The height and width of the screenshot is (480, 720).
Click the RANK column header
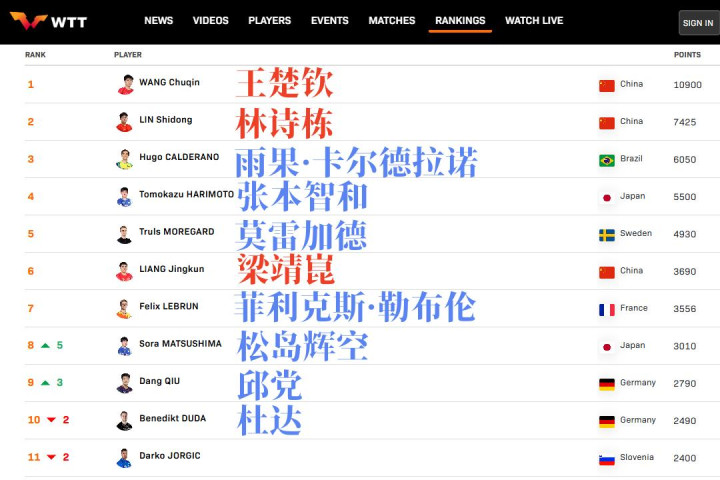35,55
